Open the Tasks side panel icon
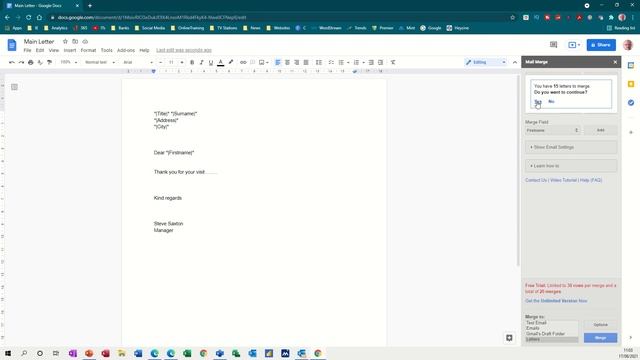The width and height of the screenshot is (640, 360). coord(631,102)
